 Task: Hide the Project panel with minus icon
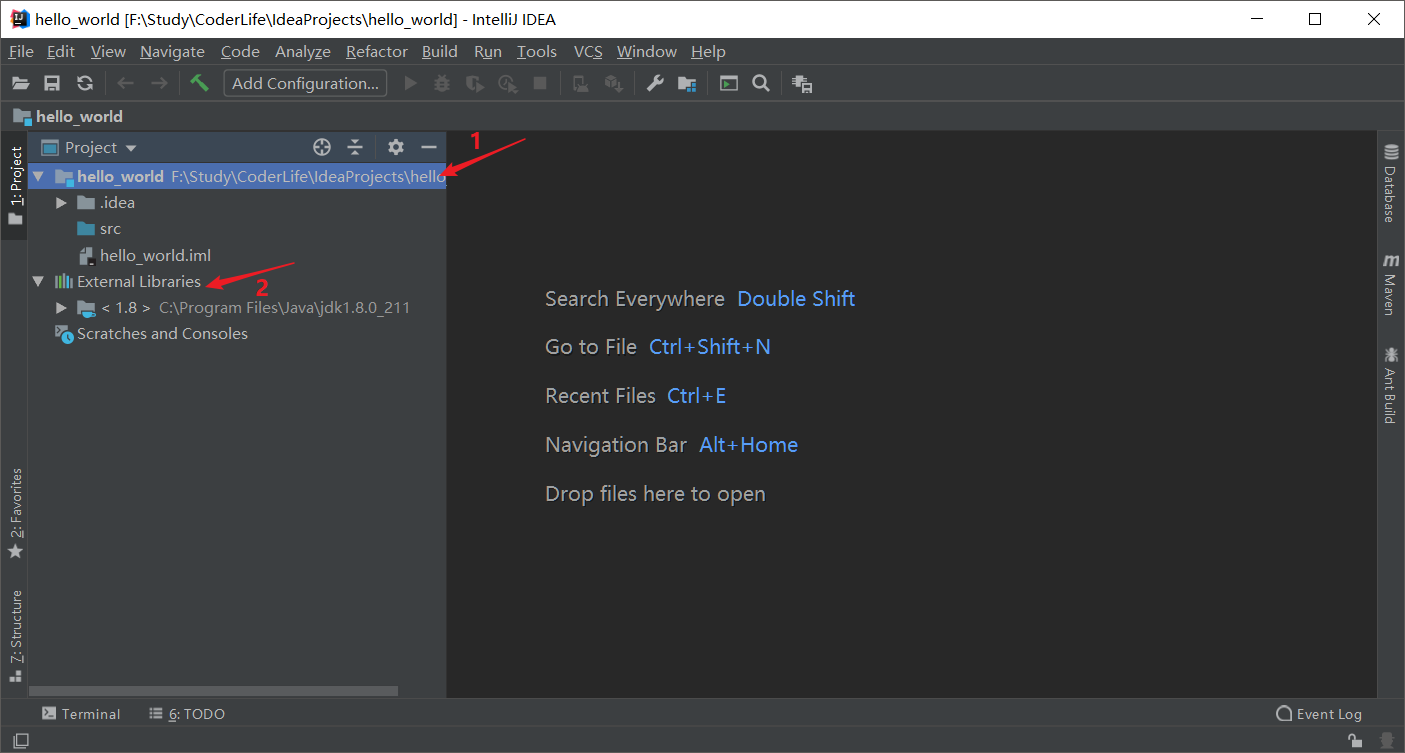[x=429, y=147]
